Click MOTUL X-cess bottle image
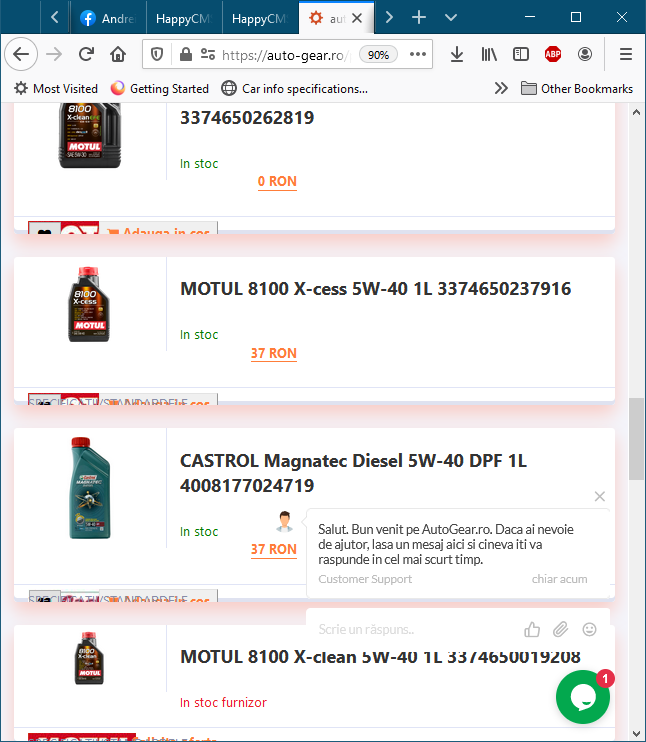 pos(88,304)
